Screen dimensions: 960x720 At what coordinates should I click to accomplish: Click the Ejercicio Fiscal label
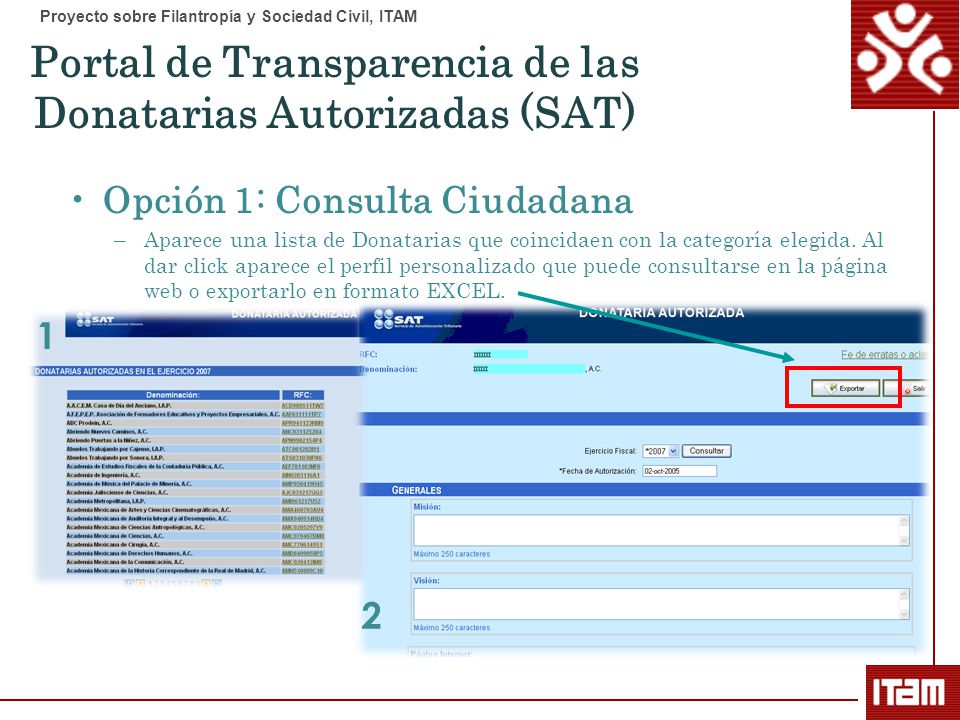click(610, 451)
